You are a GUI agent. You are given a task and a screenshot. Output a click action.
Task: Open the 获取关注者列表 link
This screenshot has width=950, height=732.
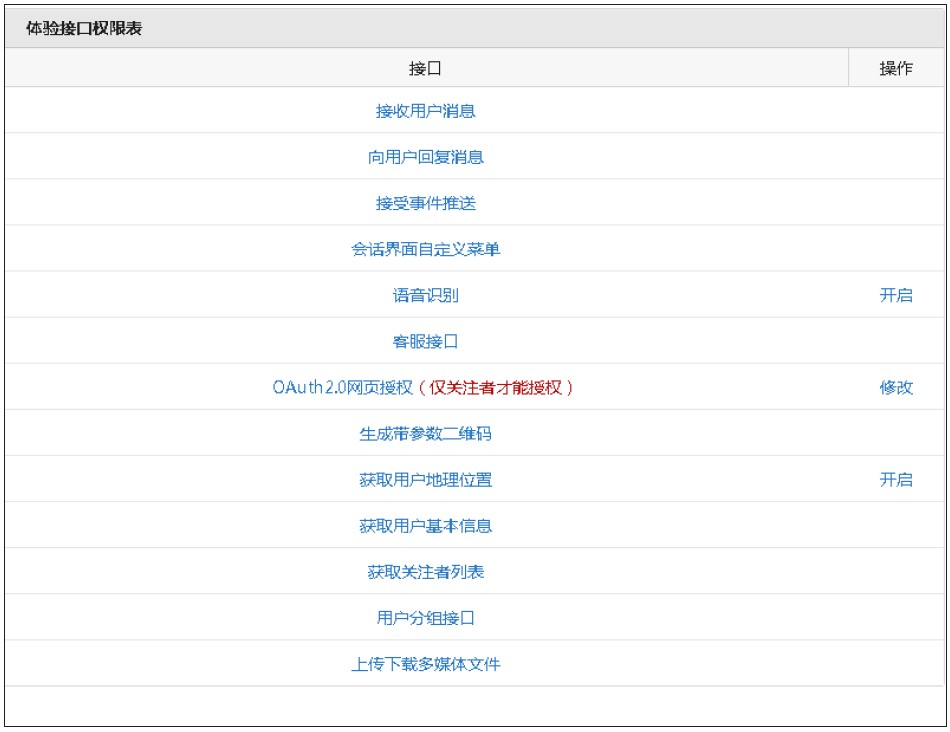point(425,571)
